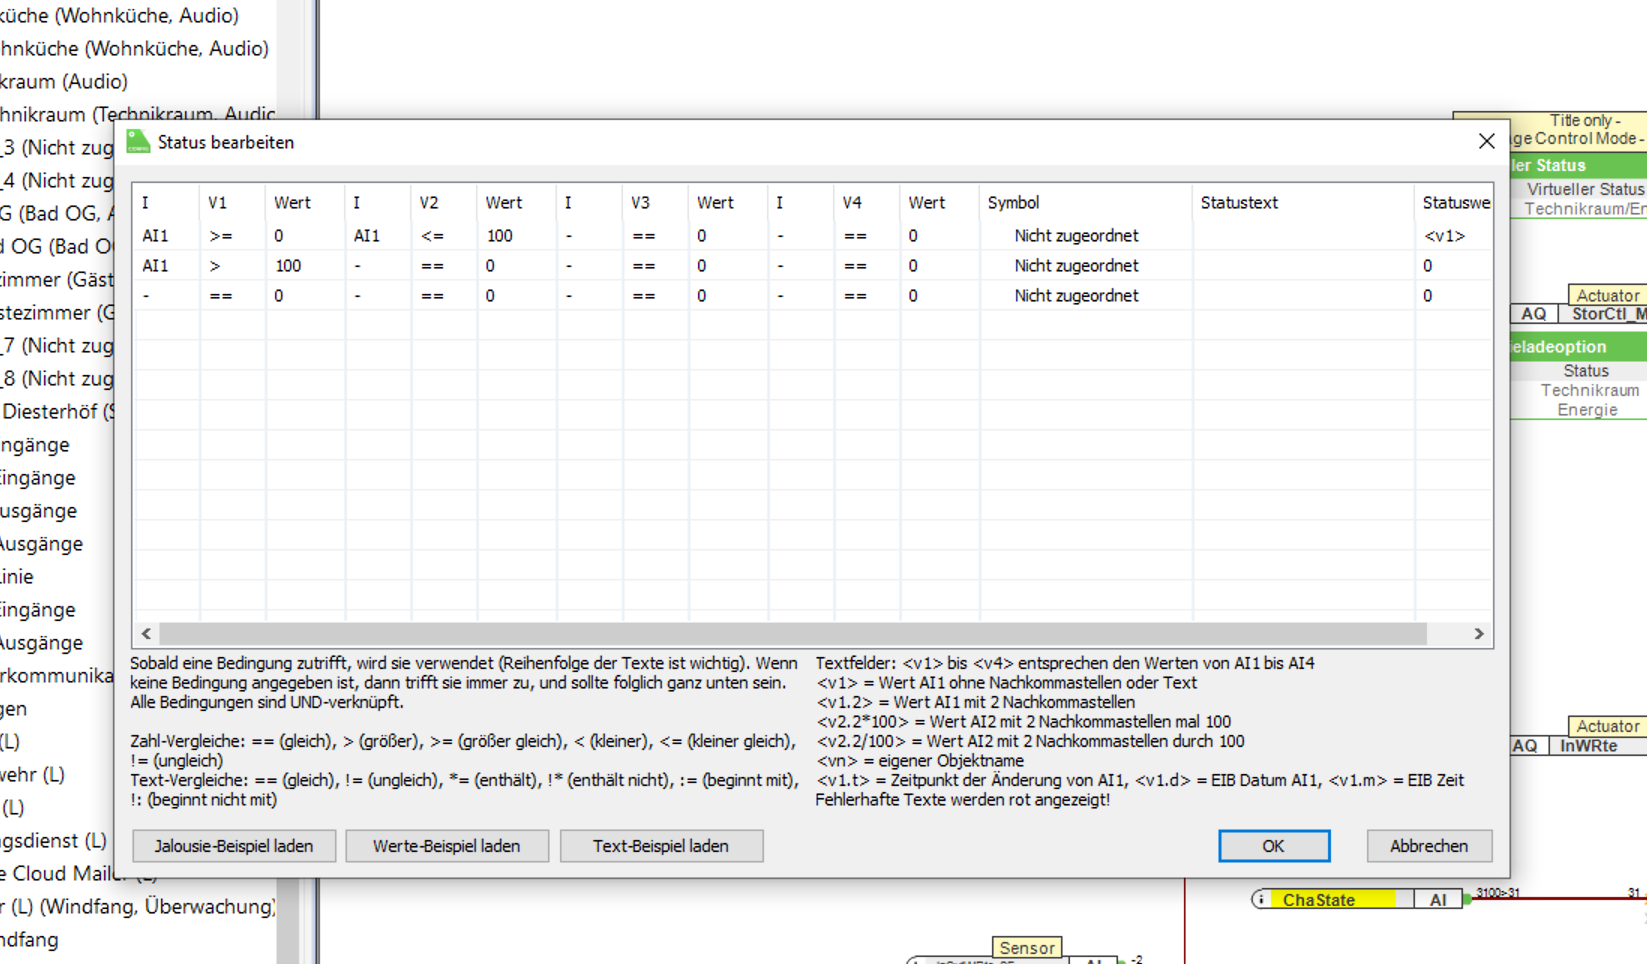Image resolution: width=1647 pixels, height=964 pixels.
Task: Click the Werte-Beispiel laden button
Action: (x=447, y=846)
